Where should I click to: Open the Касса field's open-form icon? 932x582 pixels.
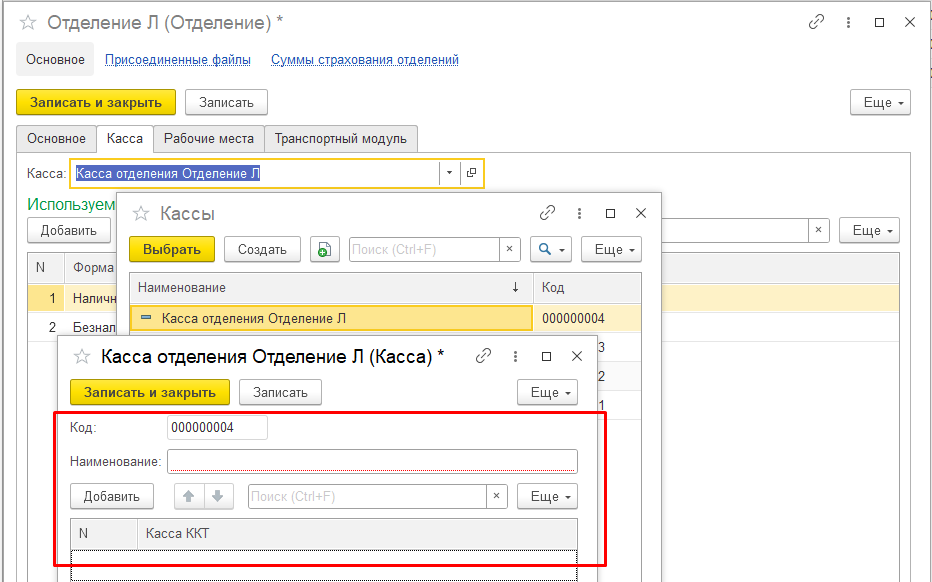point(472,173)
